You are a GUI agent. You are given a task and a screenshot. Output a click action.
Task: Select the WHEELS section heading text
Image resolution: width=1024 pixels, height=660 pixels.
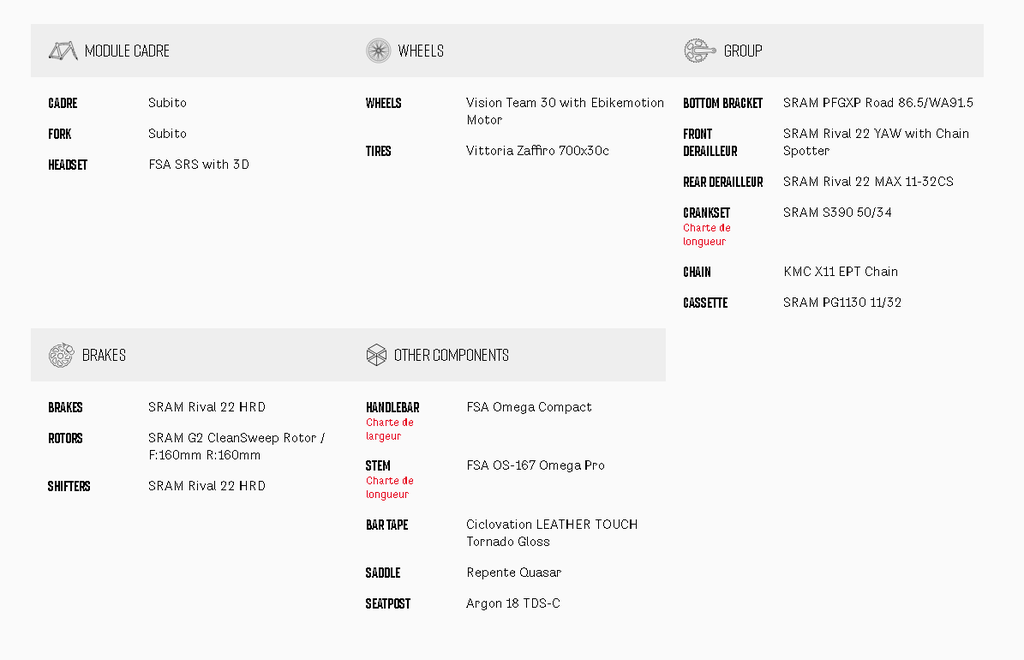pyautogui.click(x=421, y=51)
